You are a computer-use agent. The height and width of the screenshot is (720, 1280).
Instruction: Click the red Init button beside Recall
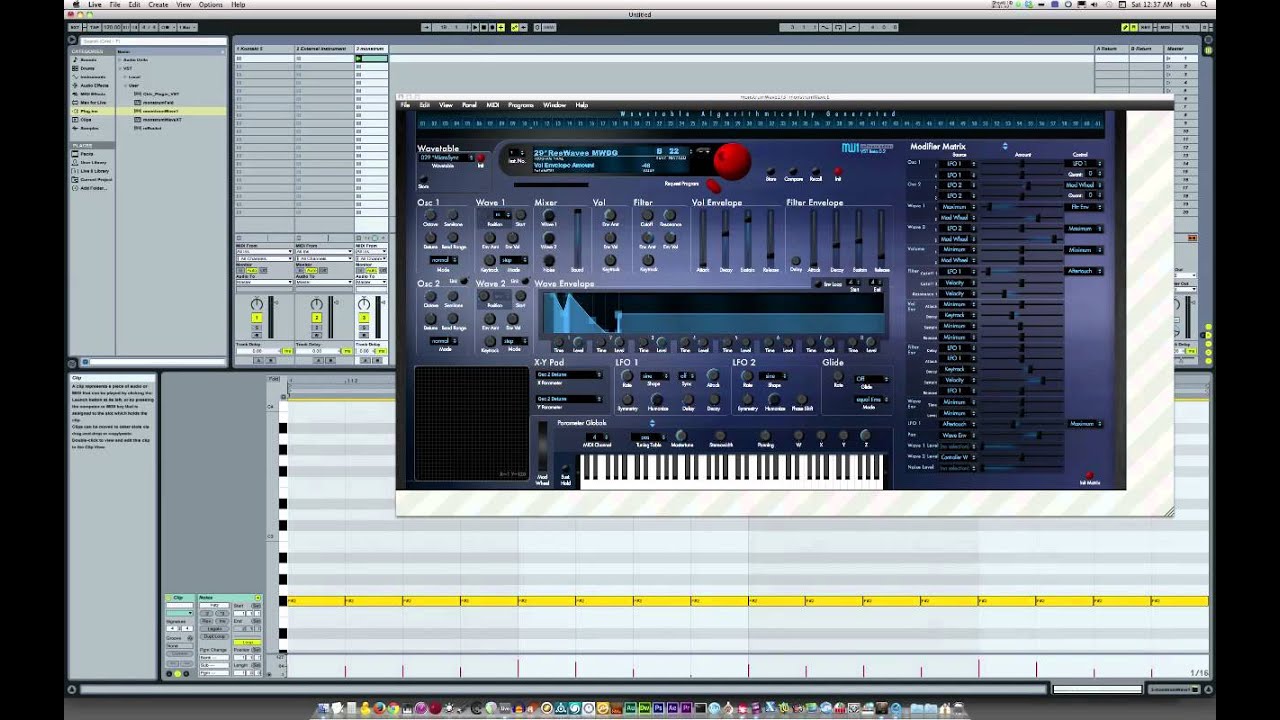click(838, 171)
